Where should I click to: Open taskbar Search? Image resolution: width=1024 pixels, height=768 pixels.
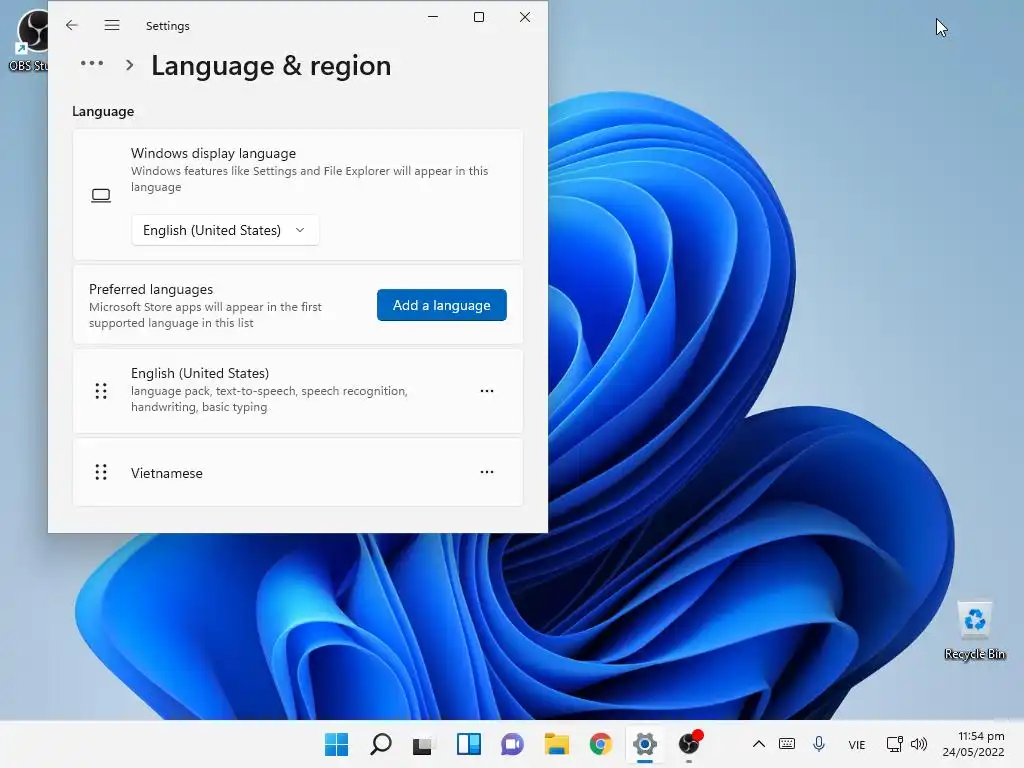(381, 744)
